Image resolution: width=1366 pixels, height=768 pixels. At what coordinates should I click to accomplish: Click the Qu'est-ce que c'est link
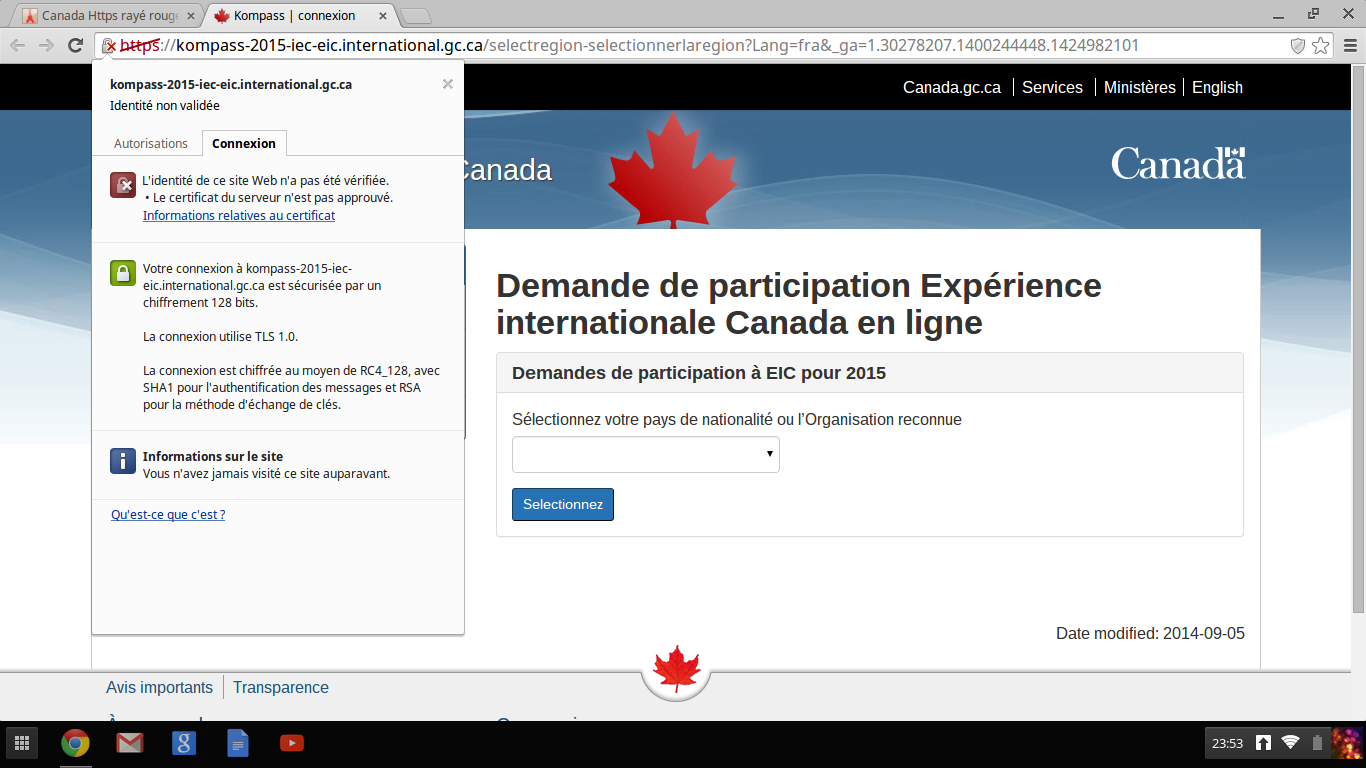click(168, 515)
